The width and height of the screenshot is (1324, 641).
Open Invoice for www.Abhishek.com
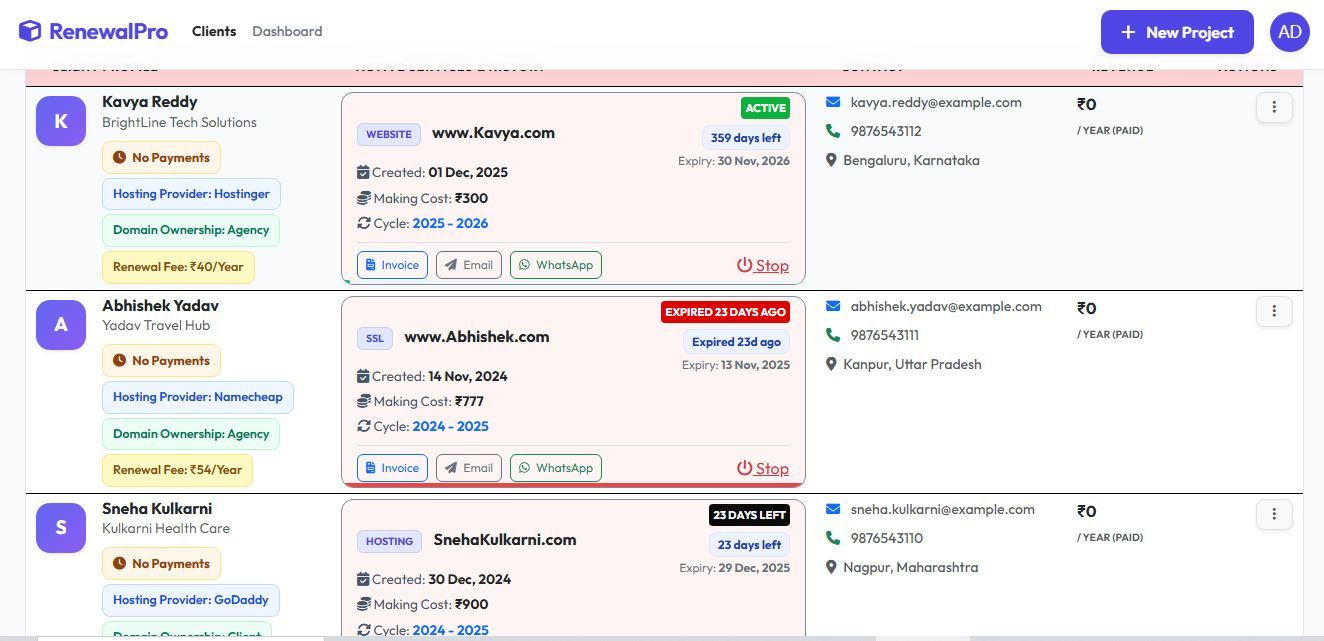pyautogui.click(x=392, y=468)
